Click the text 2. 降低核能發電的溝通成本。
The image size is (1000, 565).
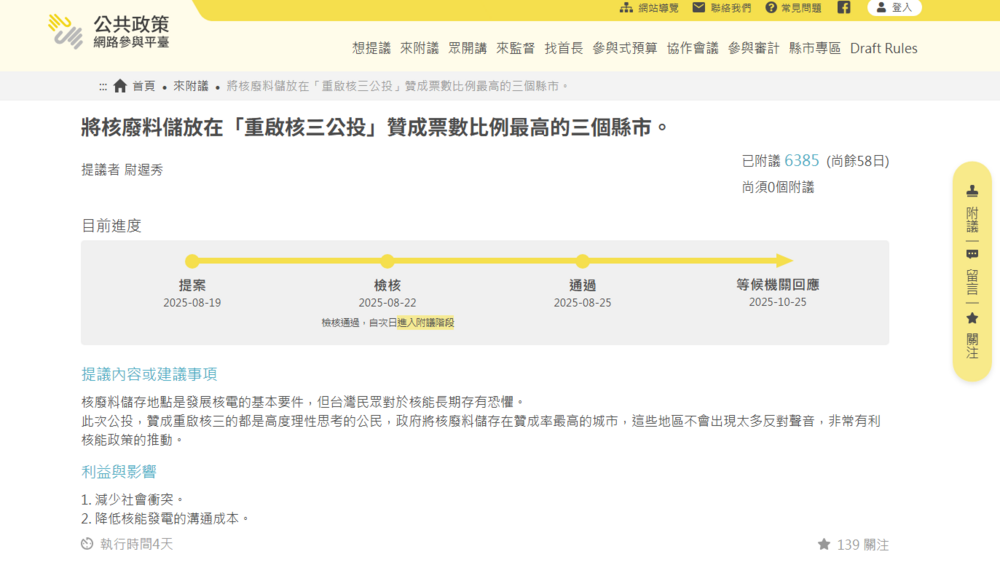point(166,518)
